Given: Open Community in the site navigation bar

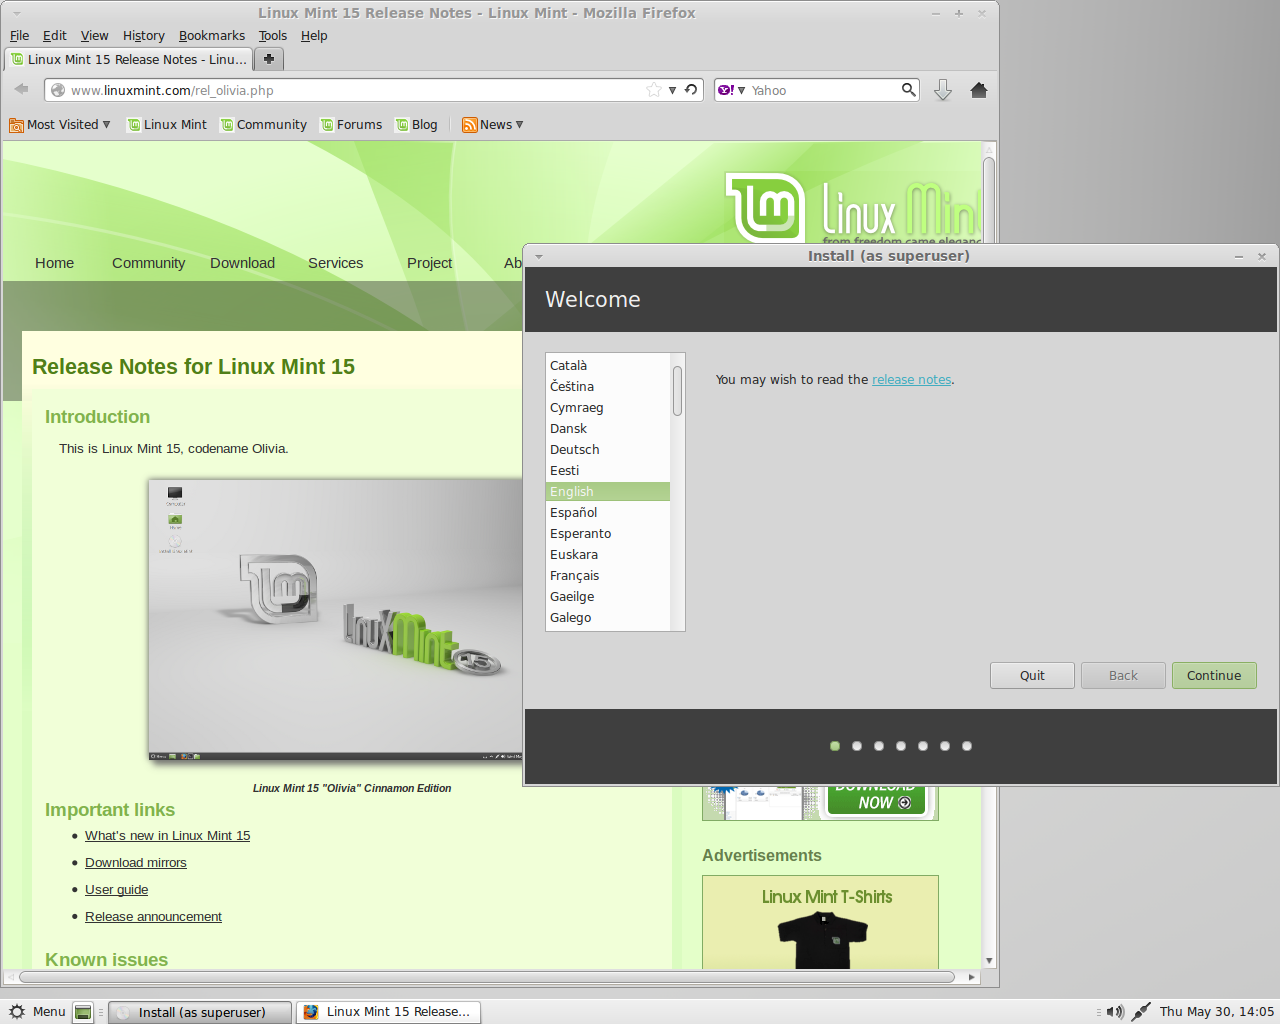Looking at the screenshot, I should click(x=148, y=263).
